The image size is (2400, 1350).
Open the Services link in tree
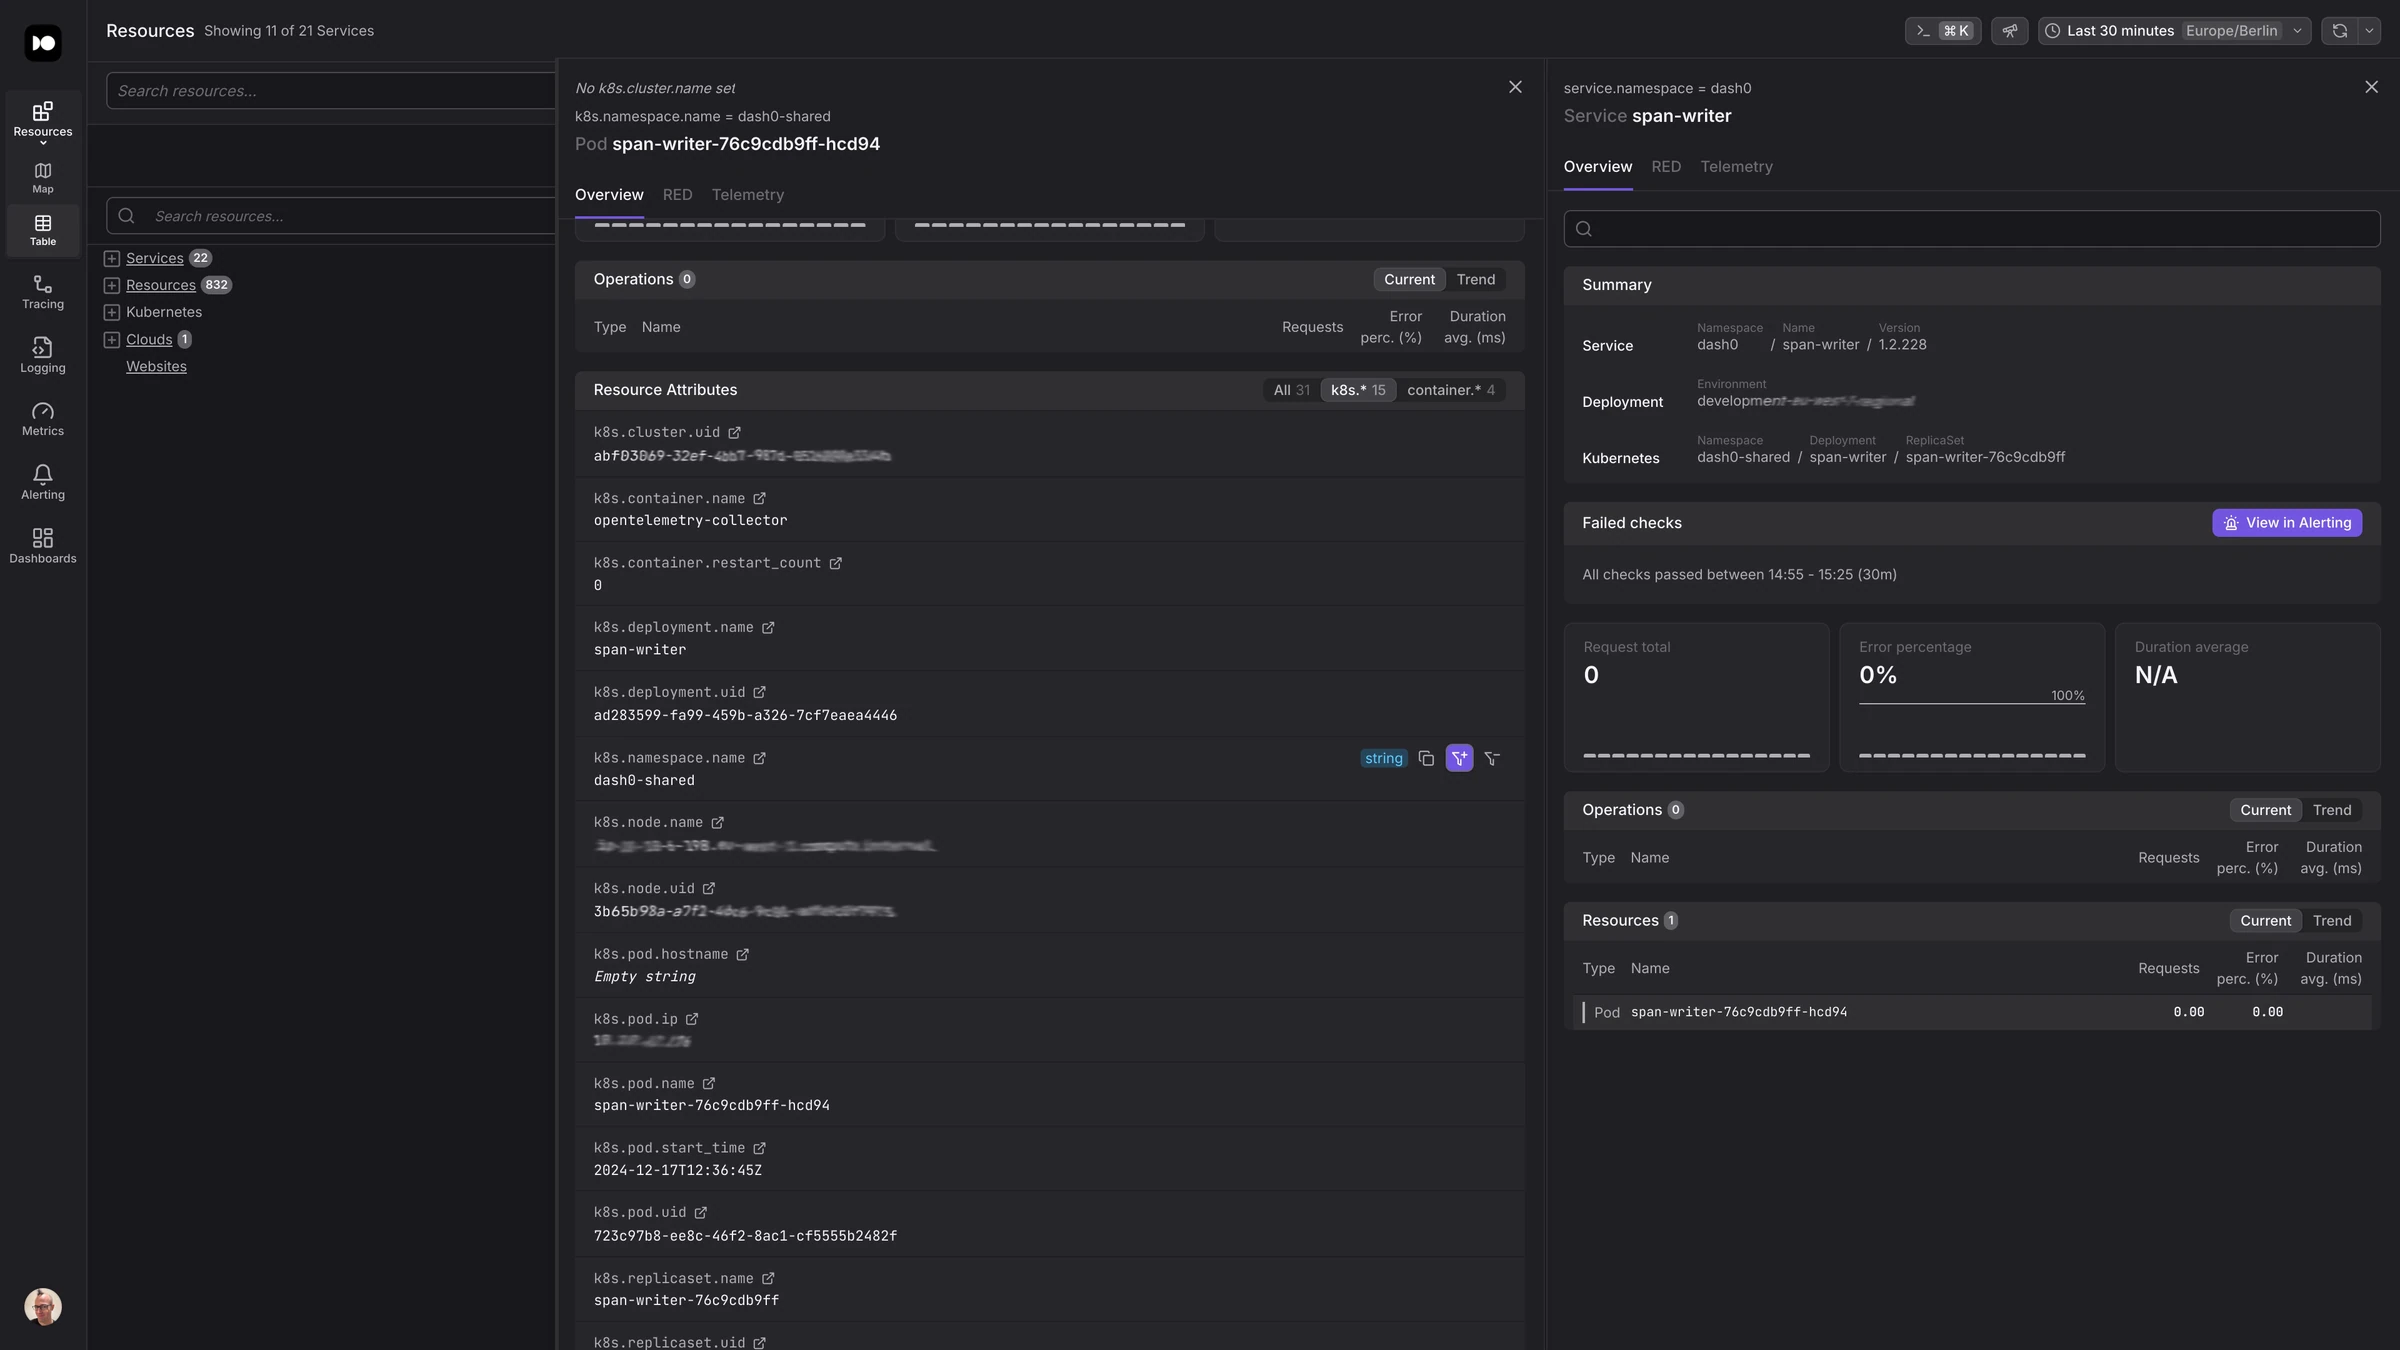[155, 258]
